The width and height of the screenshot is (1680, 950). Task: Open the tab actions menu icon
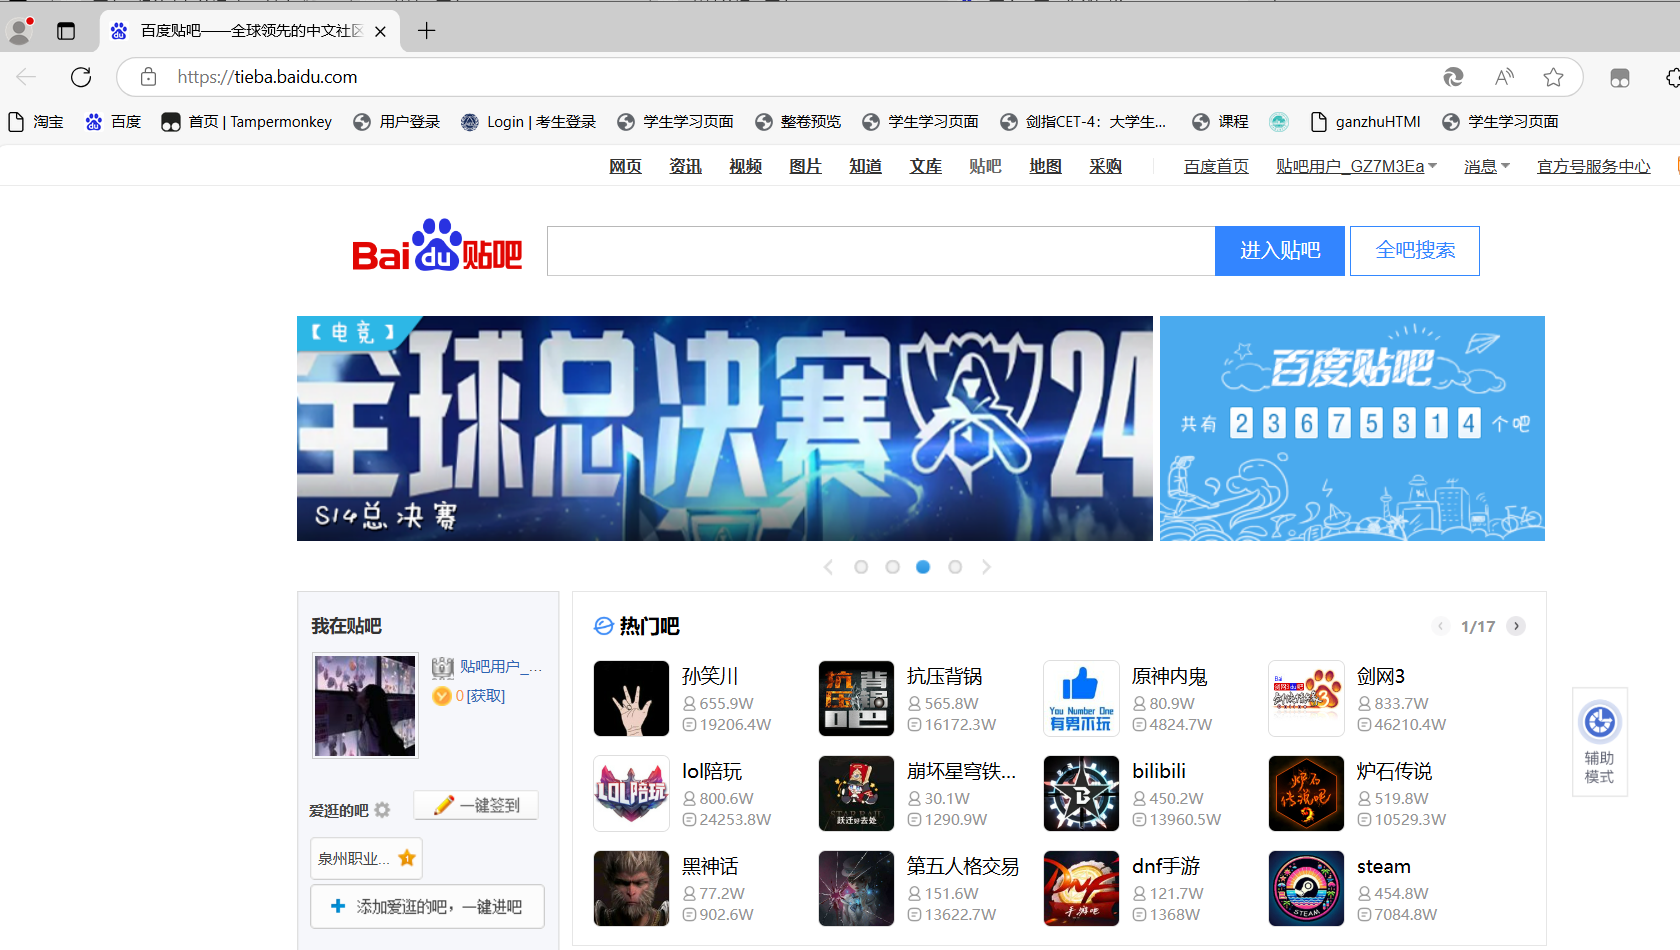[x=66, y=31]
